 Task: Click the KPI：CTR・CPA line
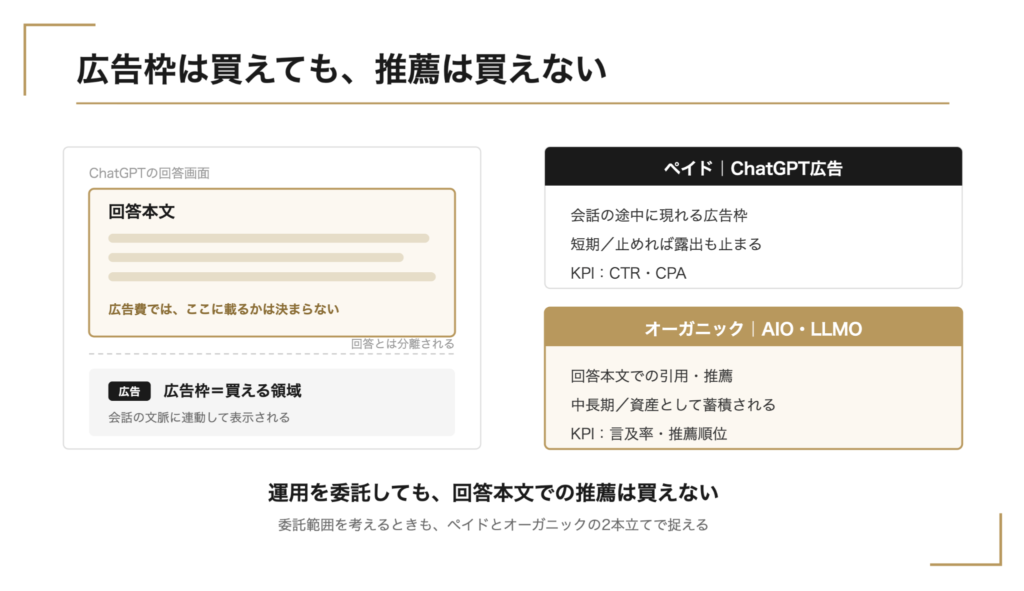[x=628, y=273]
